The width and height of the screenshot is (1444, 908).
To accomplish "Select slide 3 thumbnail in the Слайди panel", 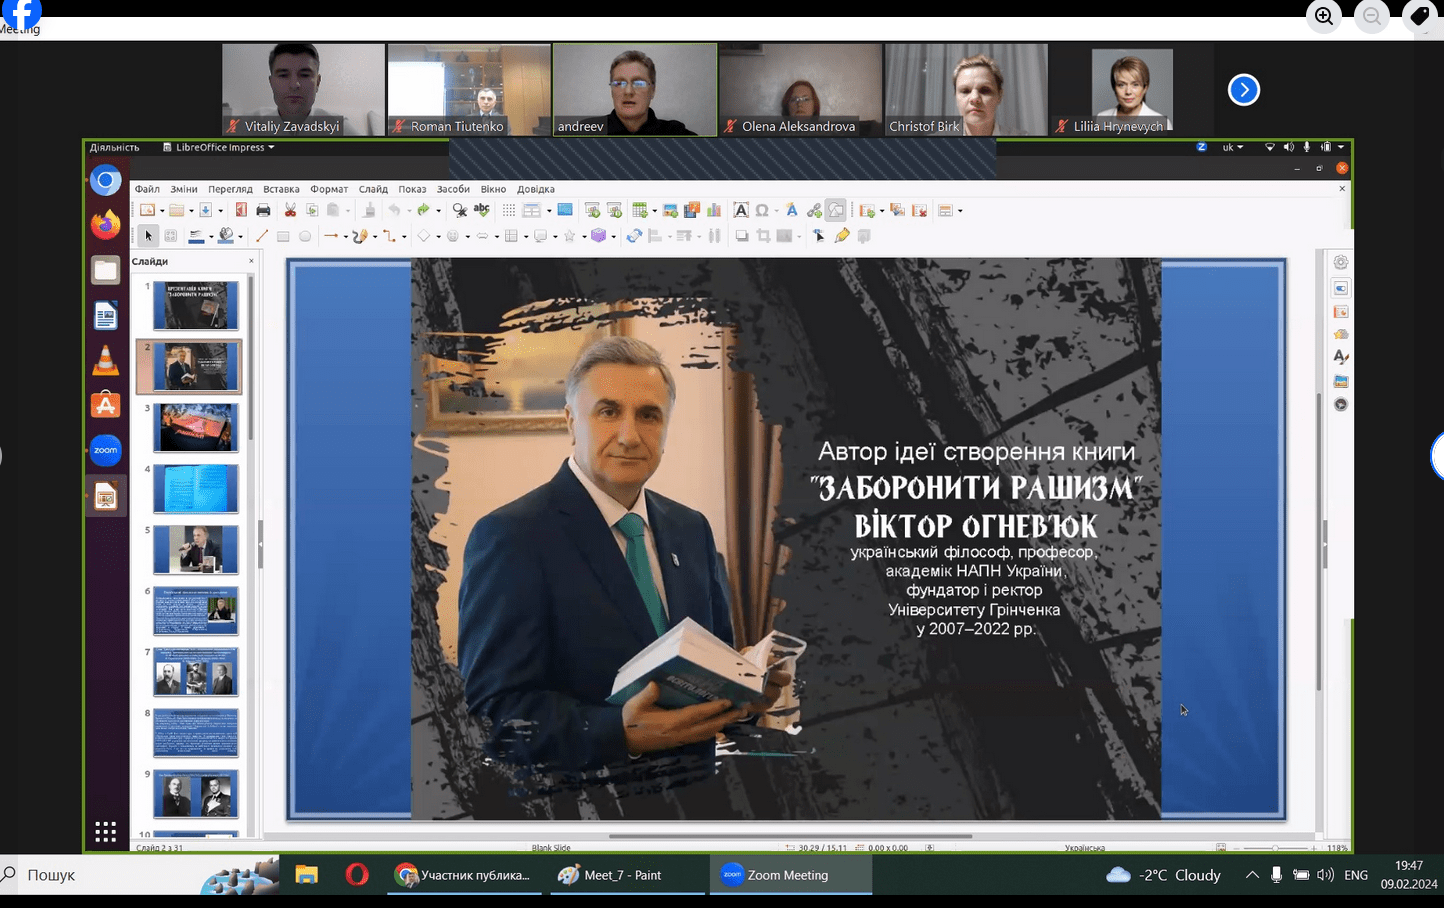I will (196, 427).
